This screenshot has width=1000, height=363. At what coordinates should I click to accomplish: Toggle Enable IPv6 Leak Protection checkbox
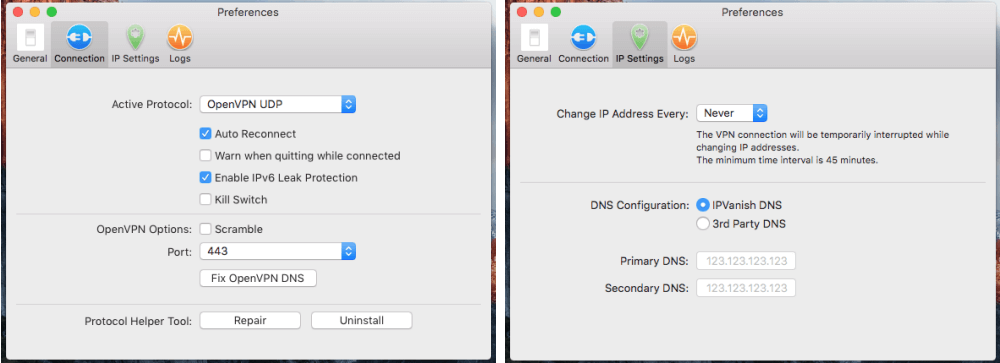click(x=205, y=178)
